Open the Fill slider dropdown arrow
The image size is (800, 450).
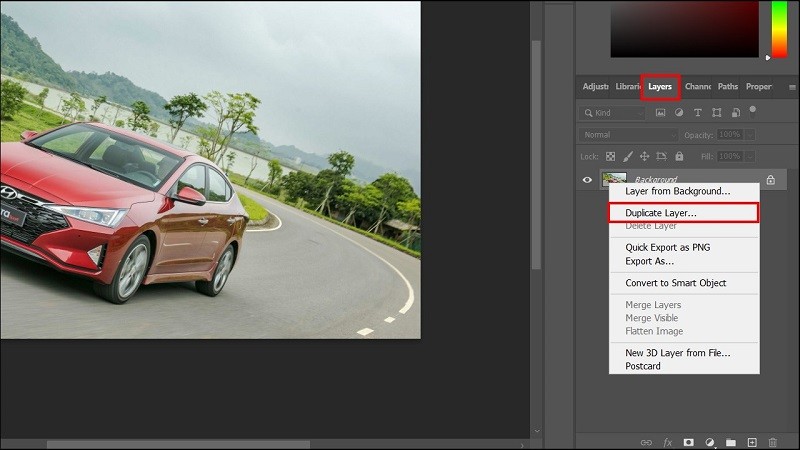pos(749,156)
